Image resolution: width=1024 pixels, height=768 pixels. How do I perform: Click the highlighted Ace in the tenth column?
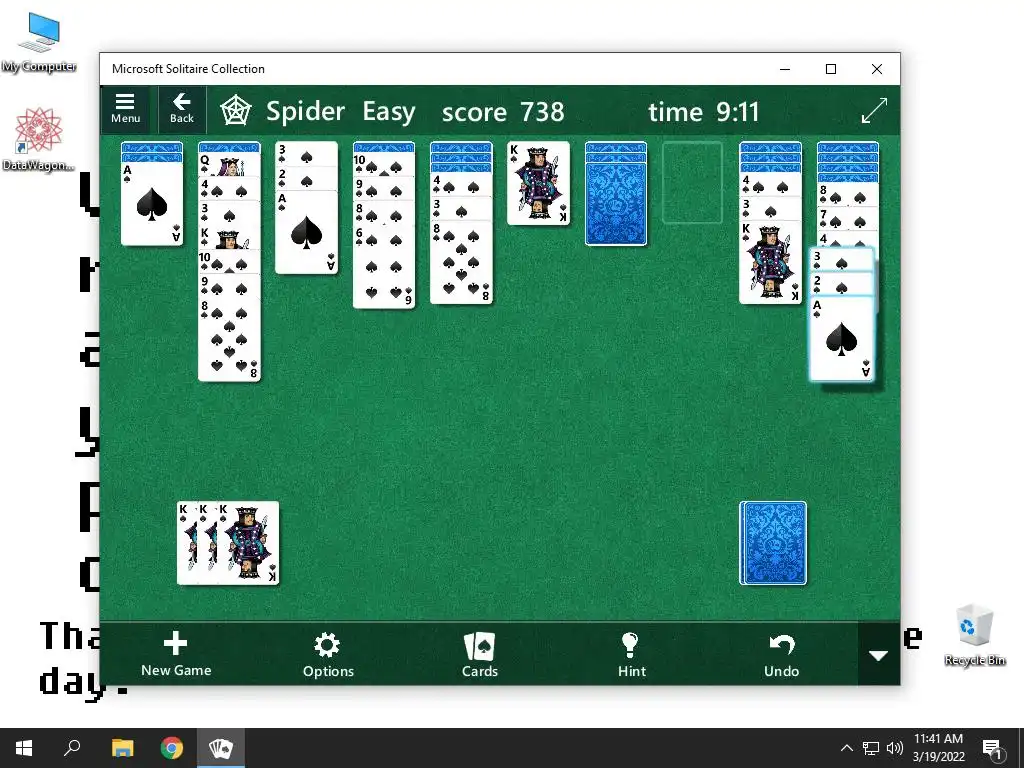tap(841, 338)
